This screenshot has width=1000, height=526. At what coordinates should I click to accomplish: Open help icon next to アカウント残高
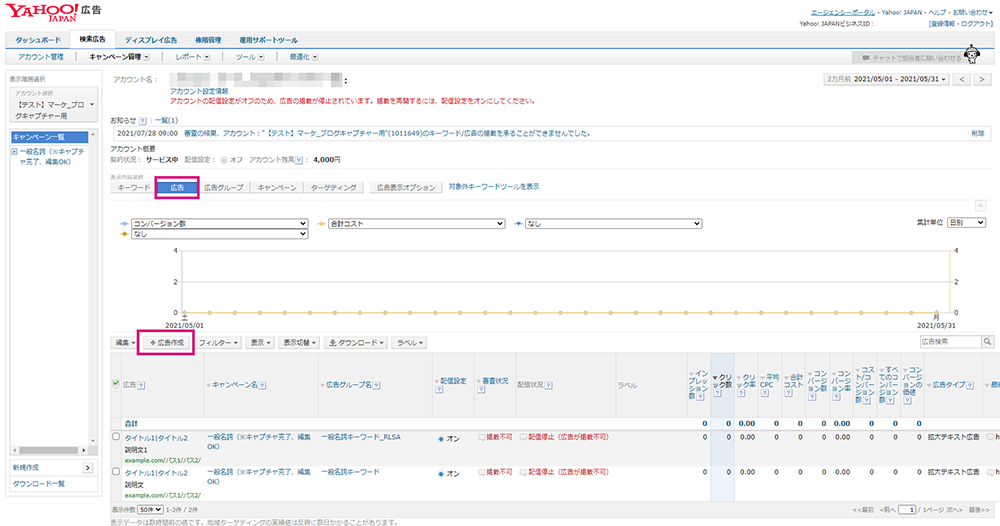point(298,160)
